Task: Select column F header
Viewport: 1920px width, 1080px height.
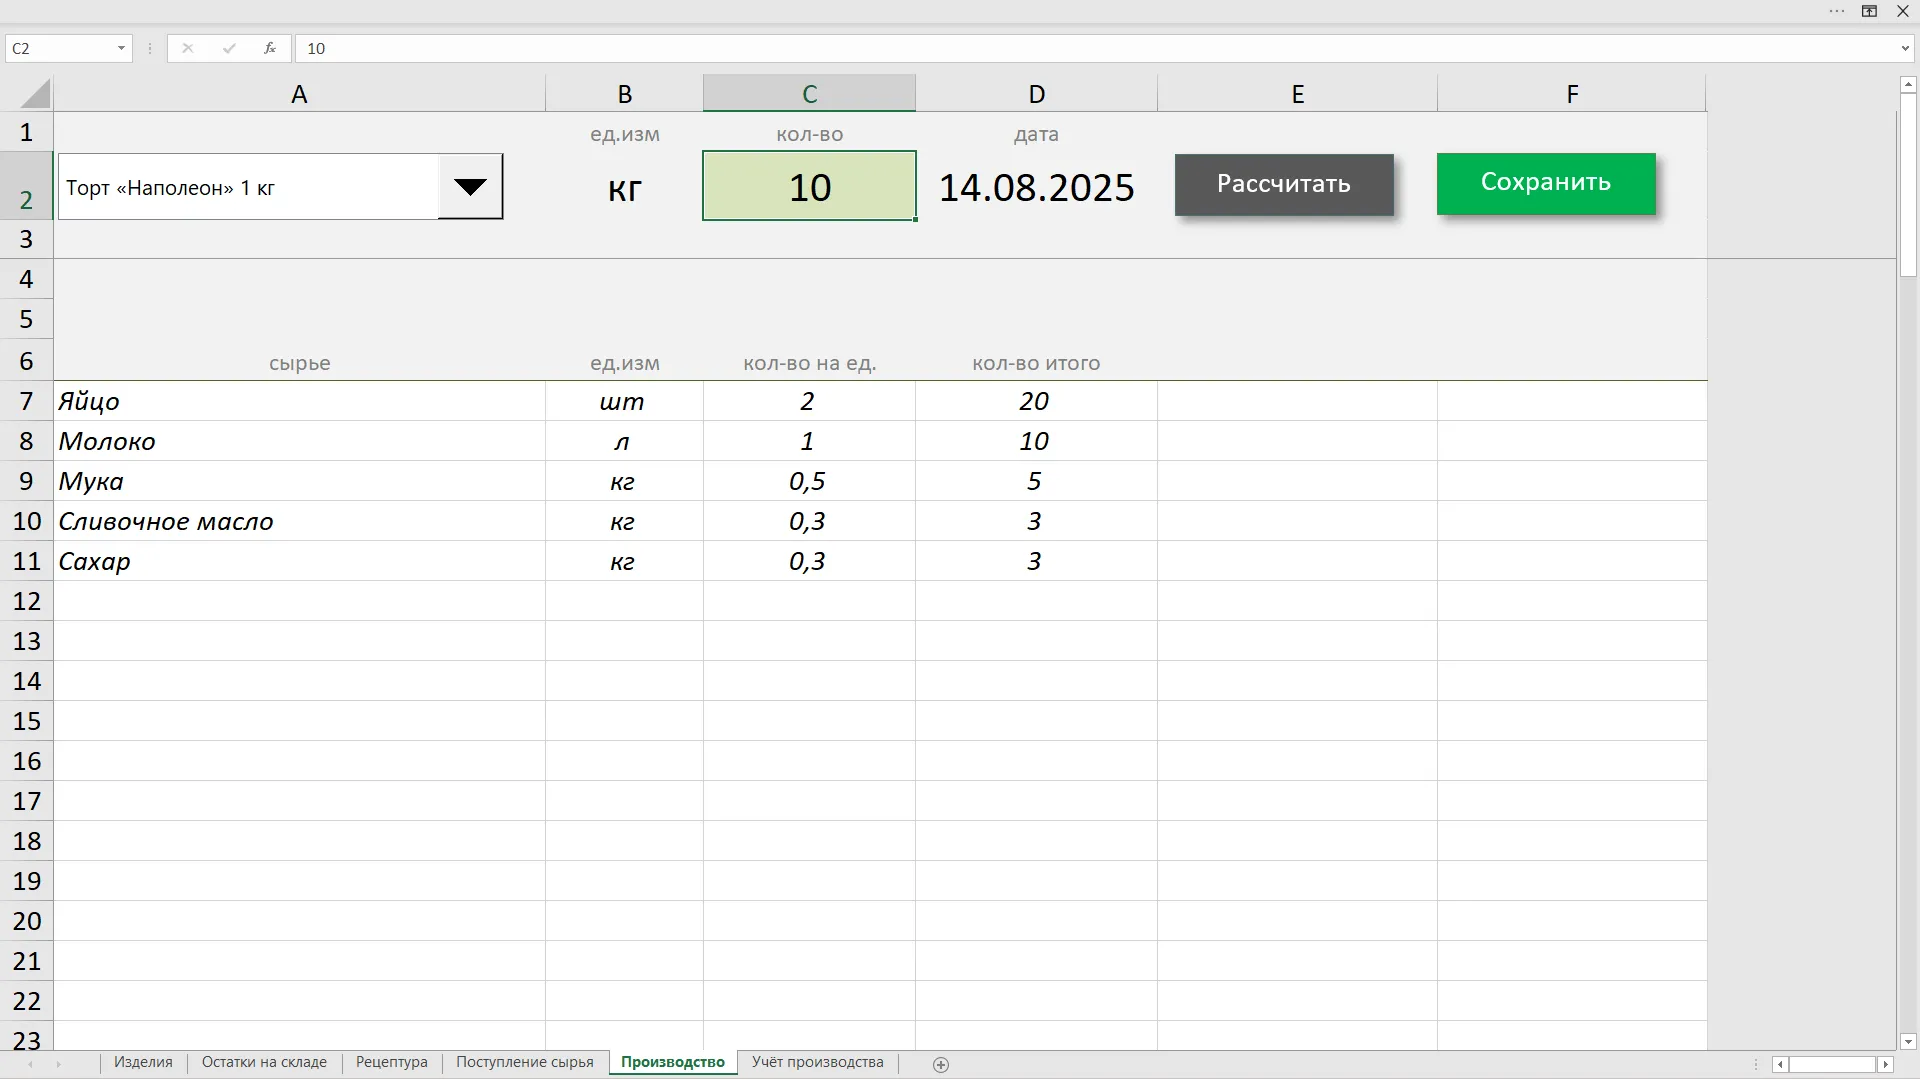Action: [1572, 94]
